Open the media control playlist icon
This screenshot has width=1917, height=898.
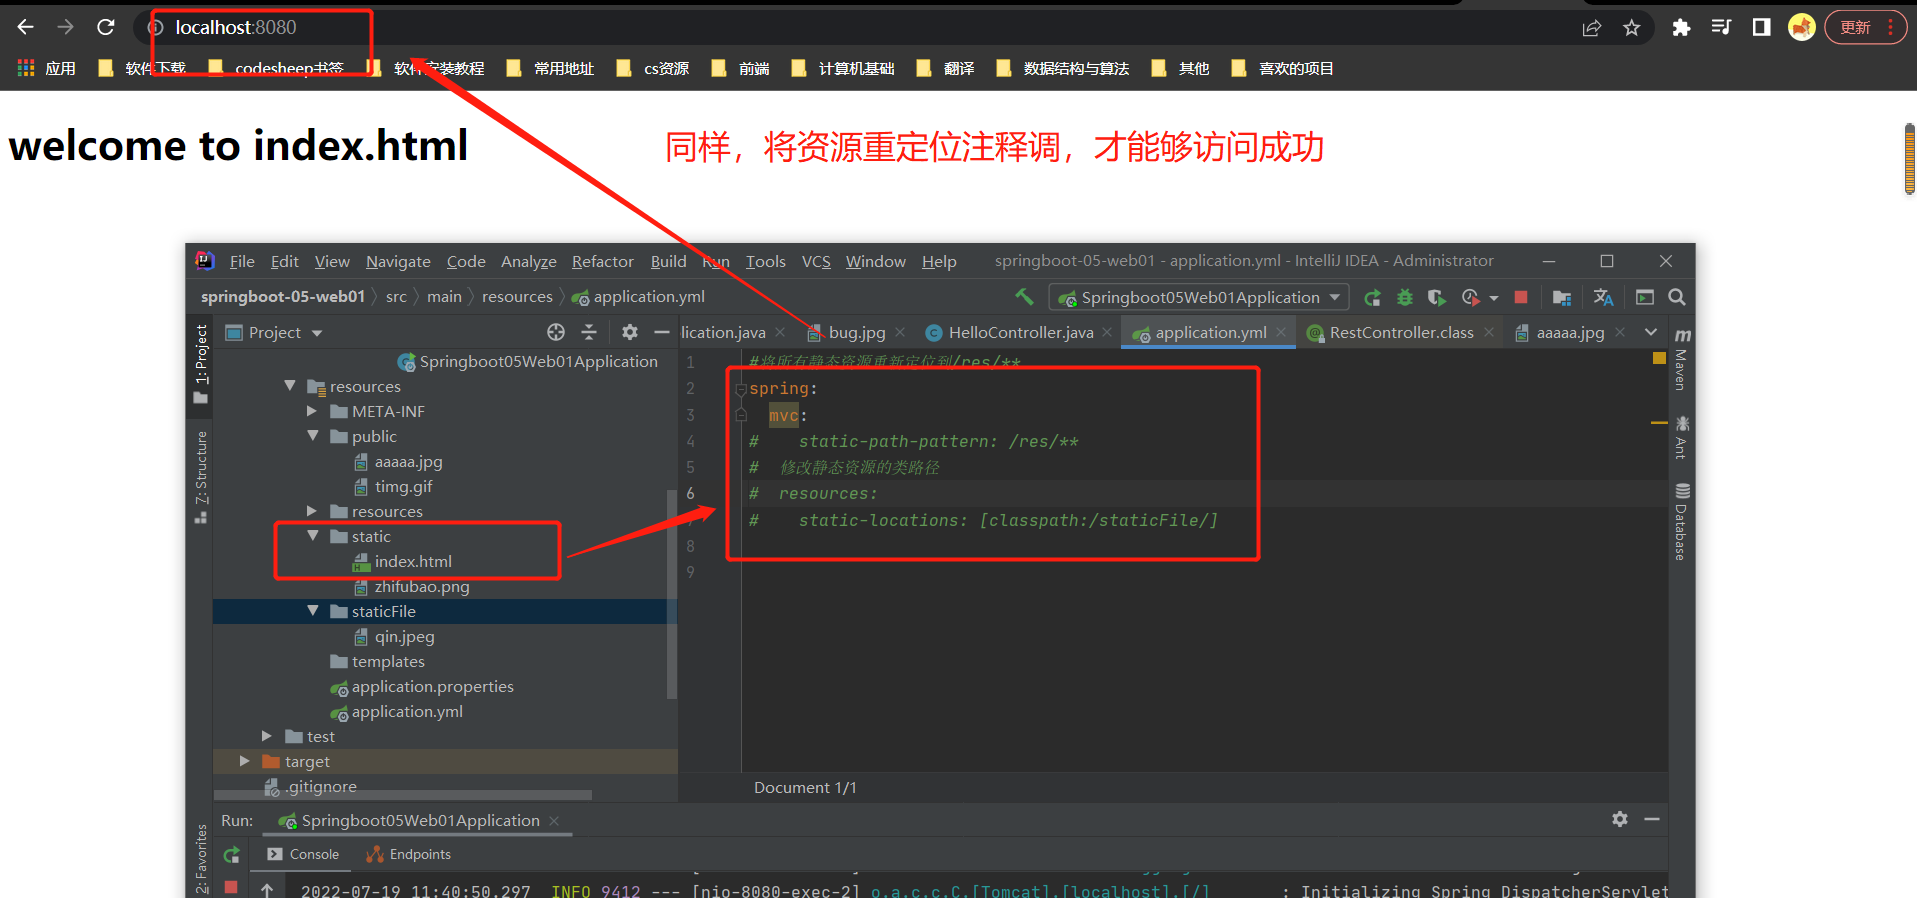[1721, 27]
